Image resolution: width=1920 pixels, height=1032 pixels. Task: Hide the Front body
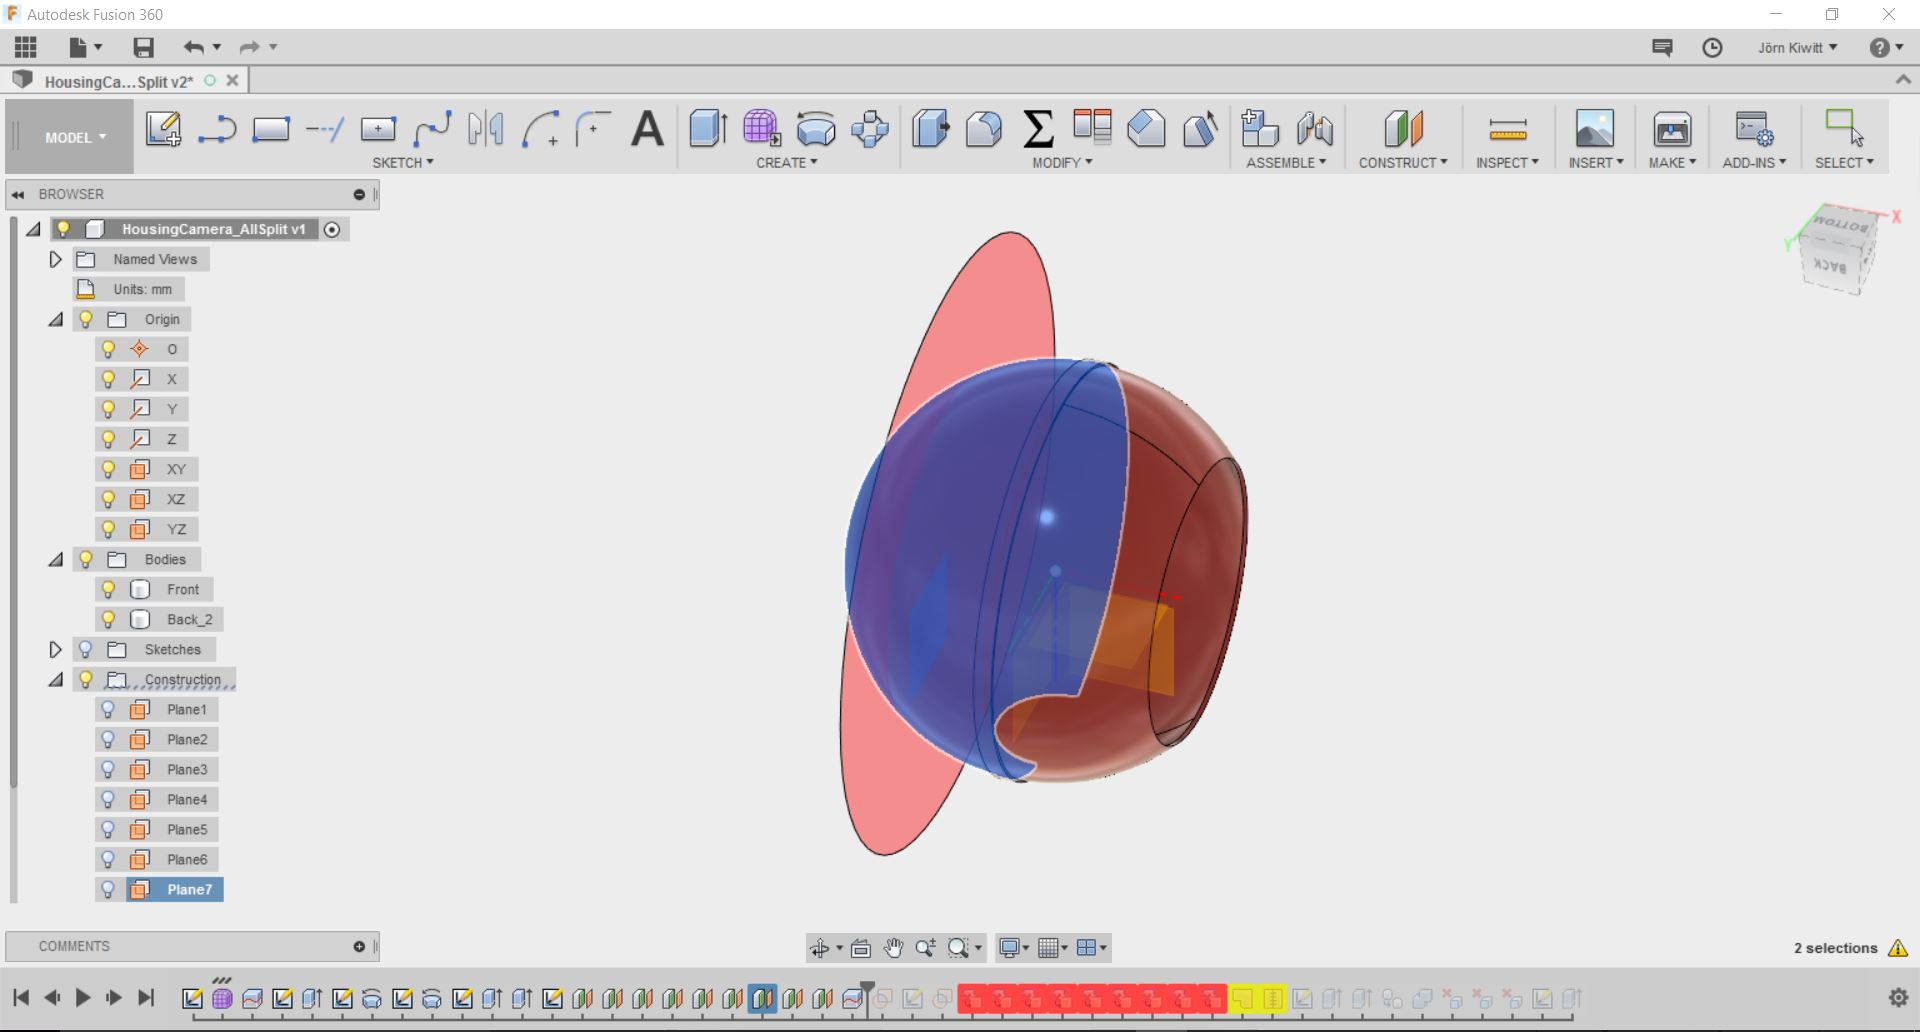[109, 589]
